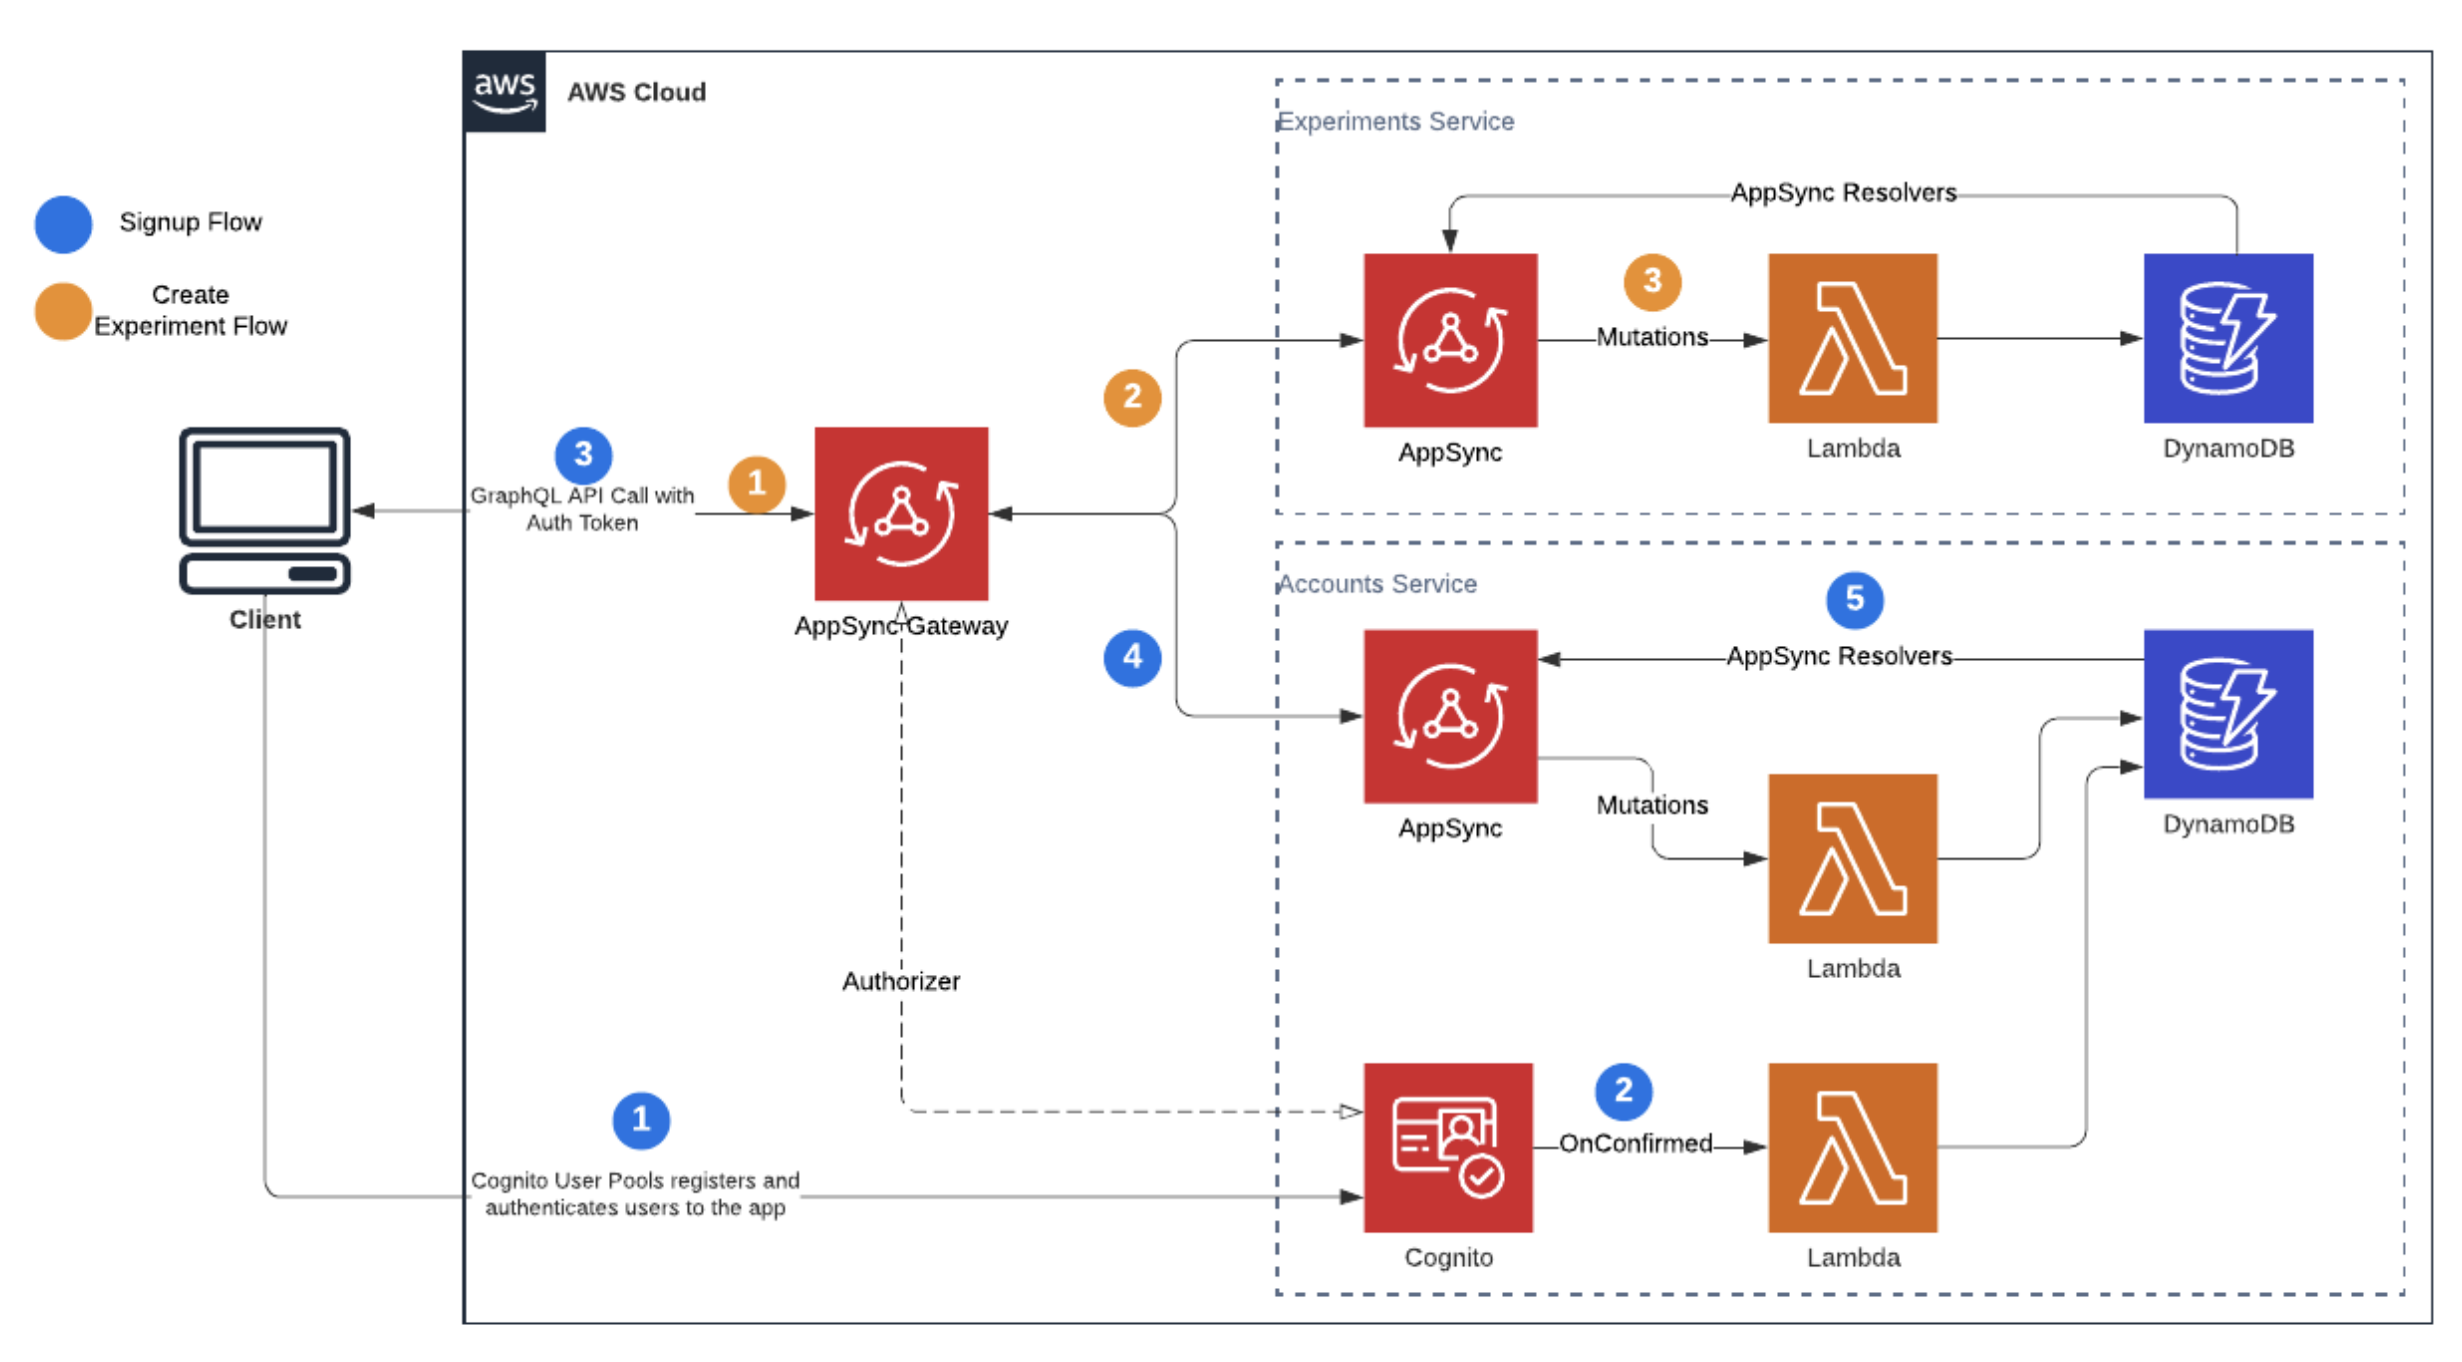
Task: Click the 'Authorizer' dashed line label
Action: pos(900,981)
